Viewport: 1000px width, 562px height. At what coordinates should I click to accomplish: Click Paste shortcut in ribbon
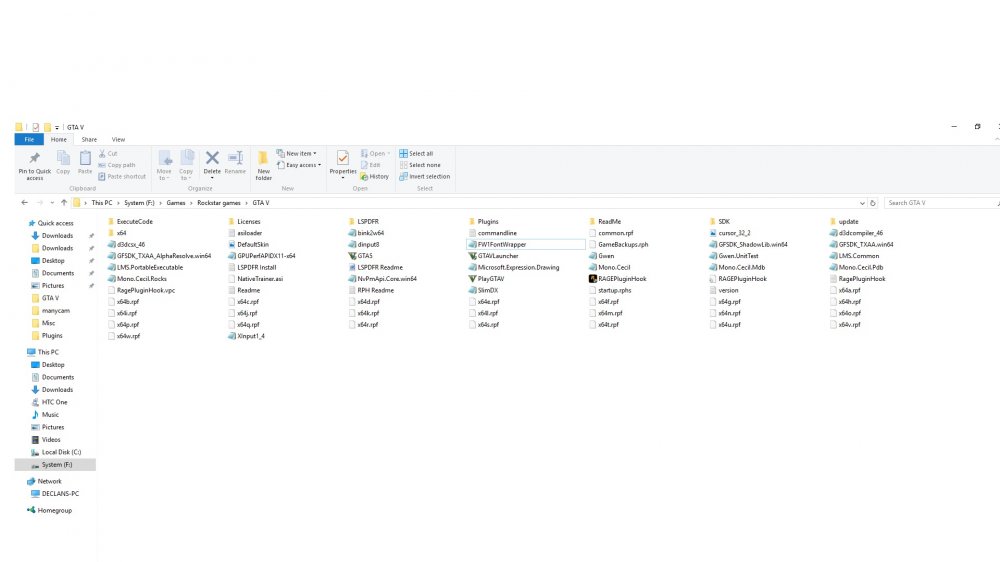[x=122, y=177]
